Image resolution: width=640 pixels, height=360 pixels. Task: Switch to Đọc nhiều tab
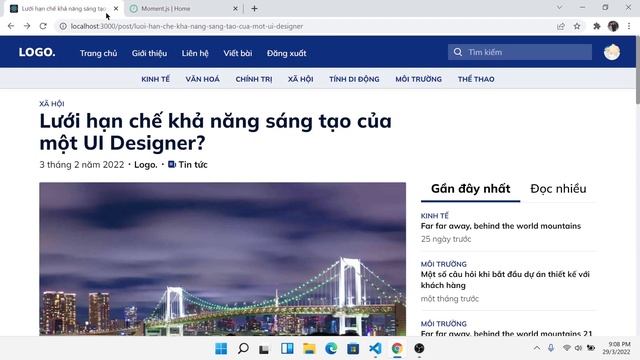click(x=558, y=189)
